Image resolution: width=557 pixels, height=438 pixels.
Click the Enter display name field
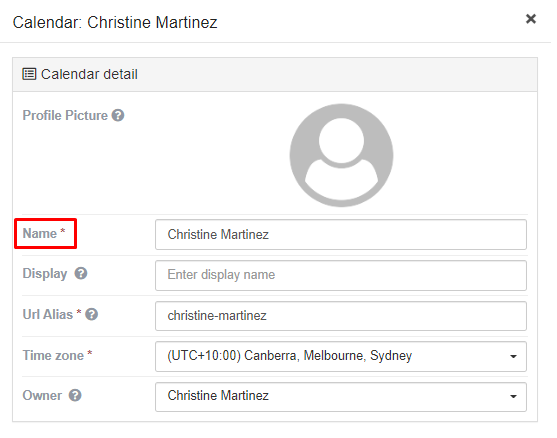(341, 275)
